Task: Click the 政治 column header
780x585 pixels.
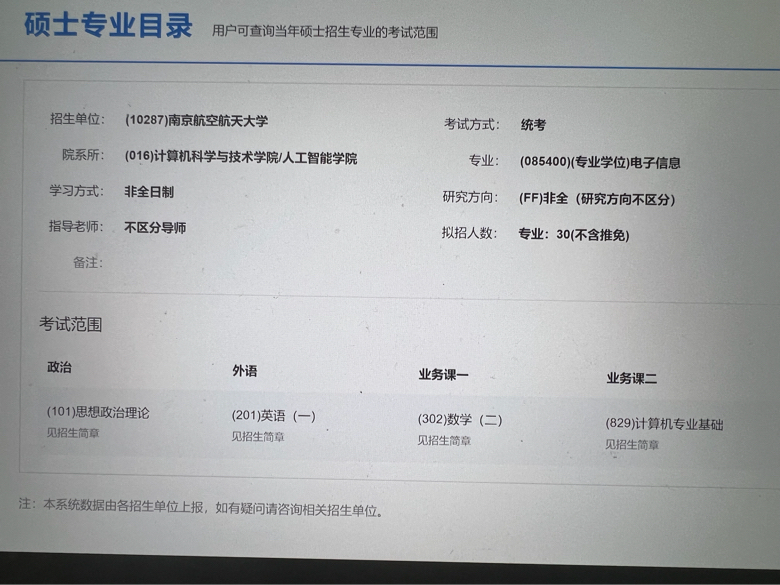Action: (x=59, y=367)
